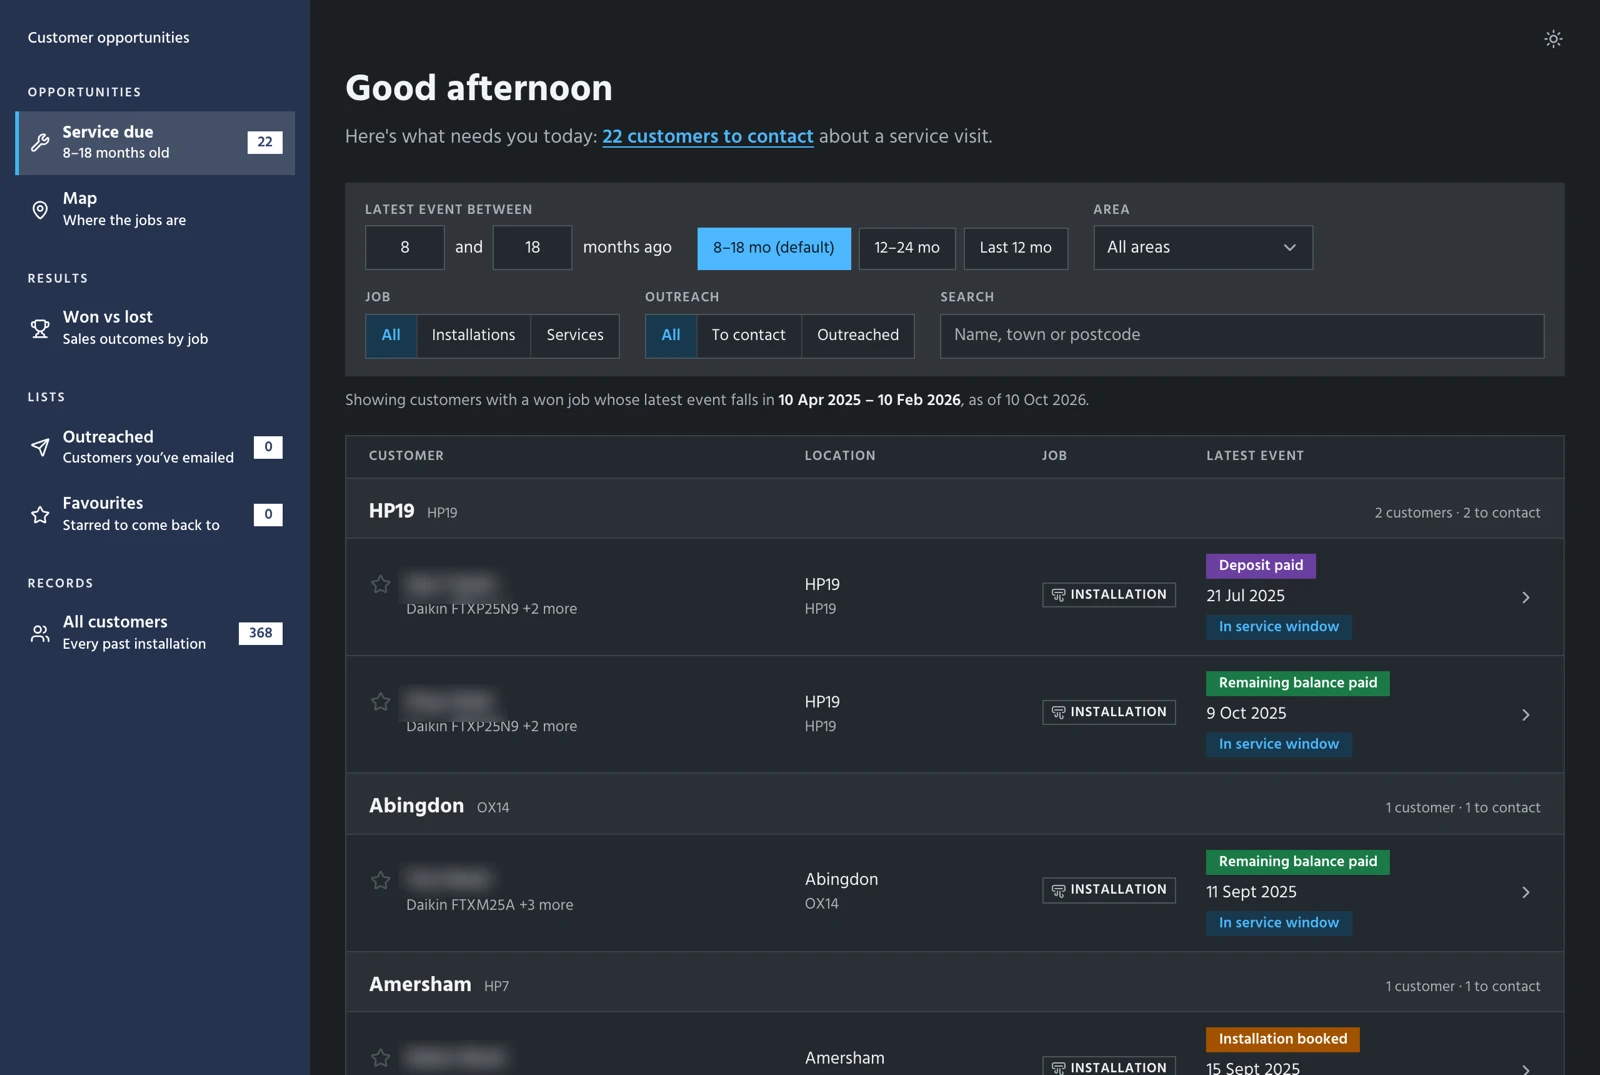Toggle light theme with sun icon
Image resolution: width=1600 pixels, height=1075 pixels.
point(1553,39)
